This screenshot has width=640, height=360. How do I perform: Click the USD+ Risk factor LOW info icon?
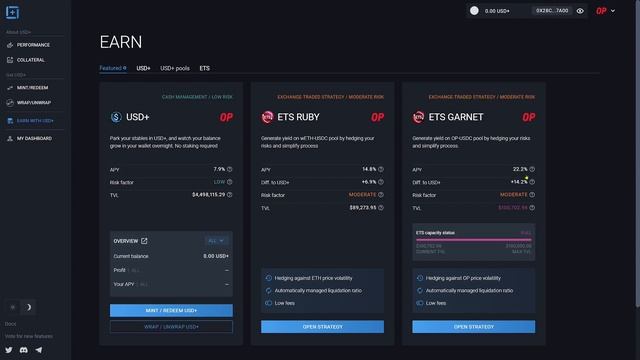pyautogui.click(x=230, y=182)
